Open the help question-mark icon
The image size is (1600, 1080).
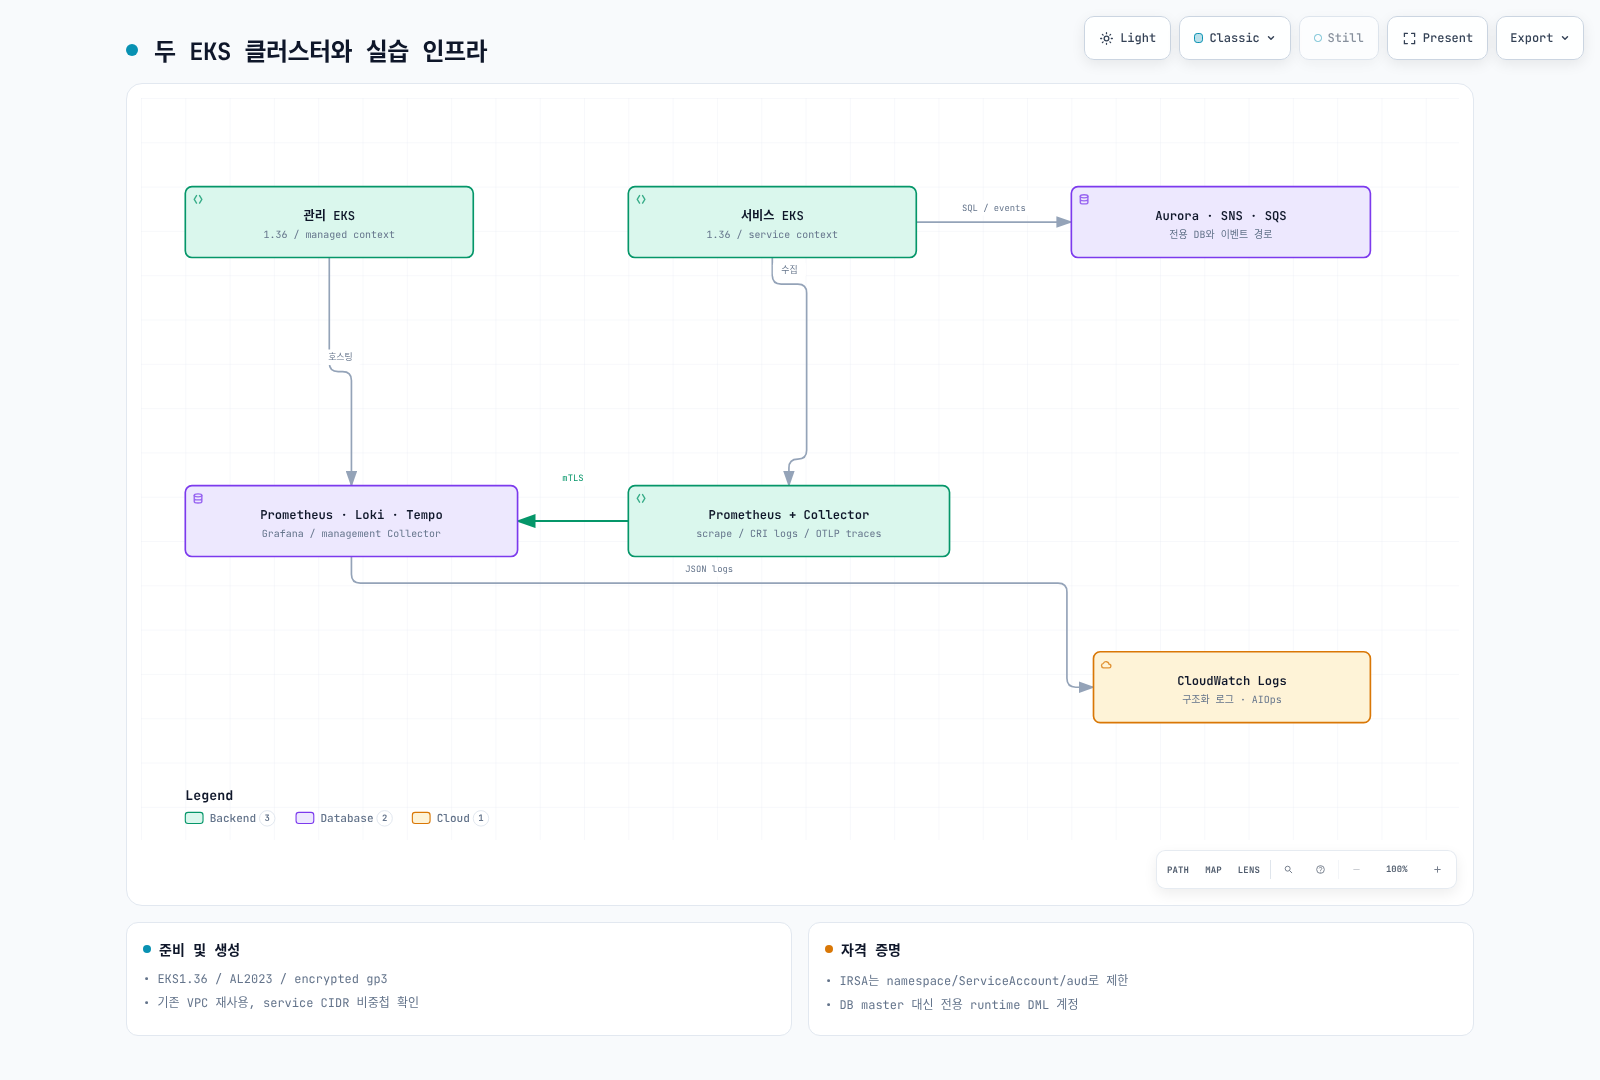[x=1320, y=870]
